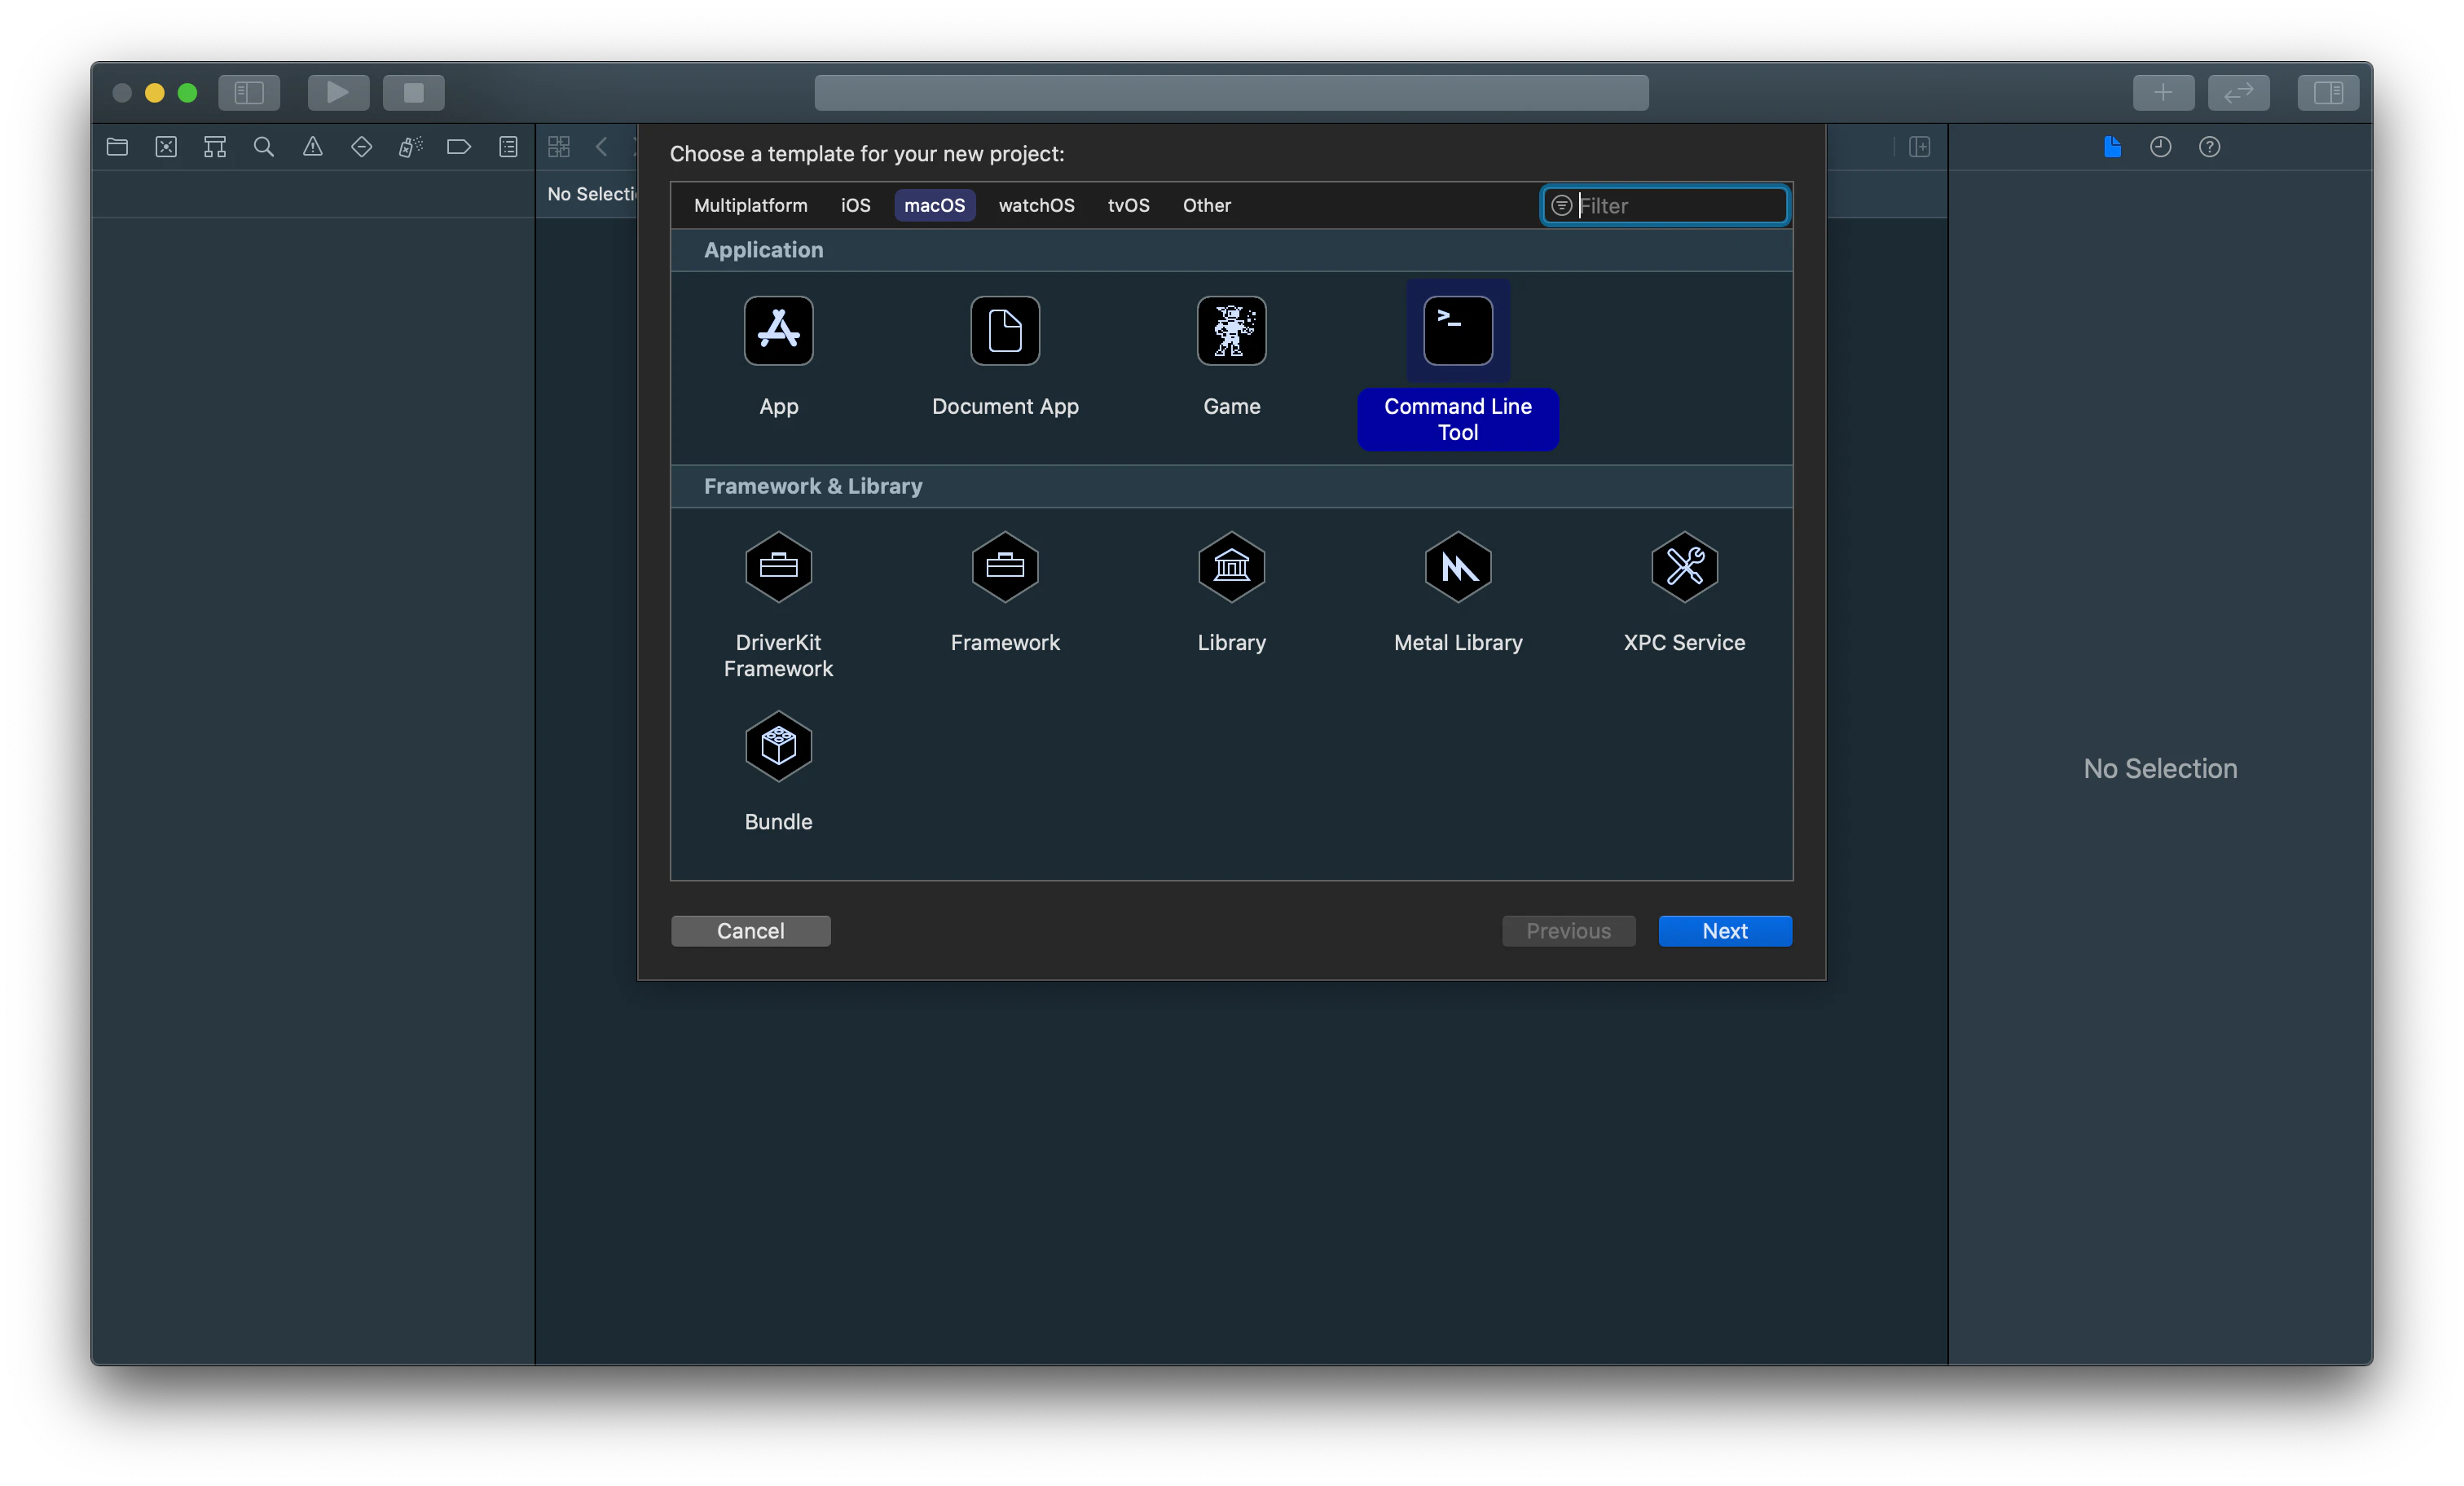2464x1486 pixels.
Task: Open the Project navigator folder icon
Action: pos(117,147)
